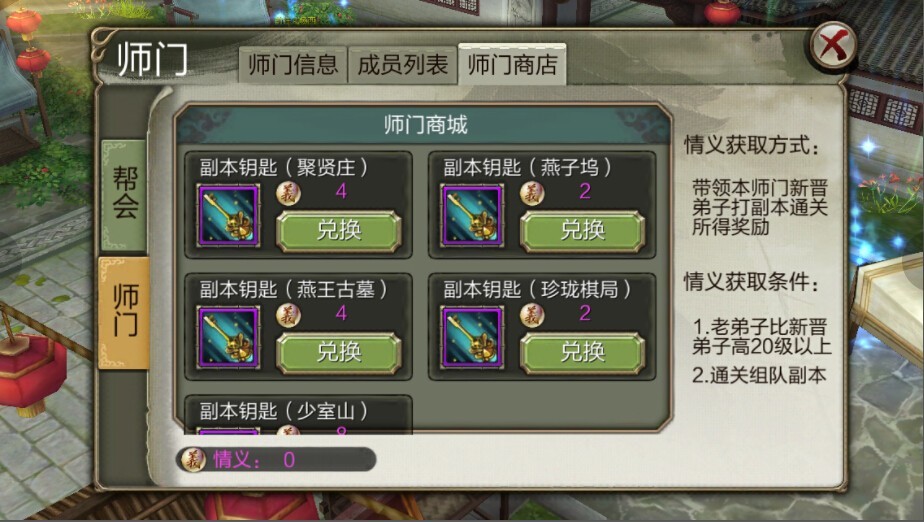Open the 成员列表 tab

click(x=402, y=65)
